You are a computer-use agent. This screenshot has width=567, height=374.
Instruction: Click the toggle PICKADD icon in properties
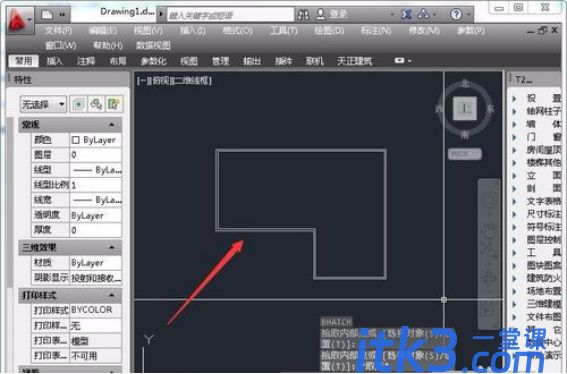[78, 104]
